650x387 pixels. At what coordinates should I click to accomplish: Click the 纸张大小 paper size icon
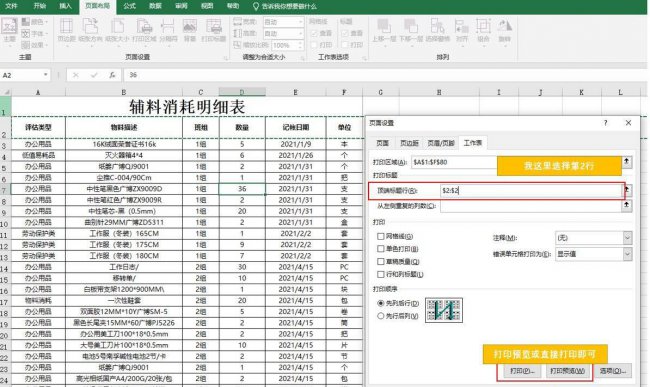[117, 30]
